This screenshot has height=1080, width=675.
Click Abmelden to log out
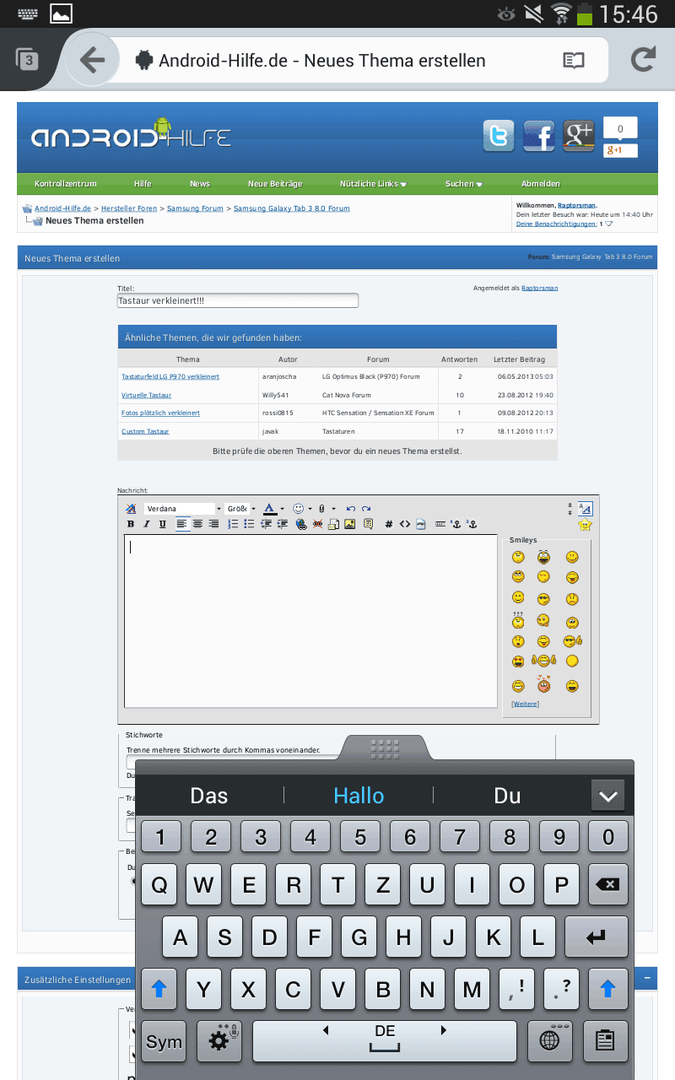541,184
